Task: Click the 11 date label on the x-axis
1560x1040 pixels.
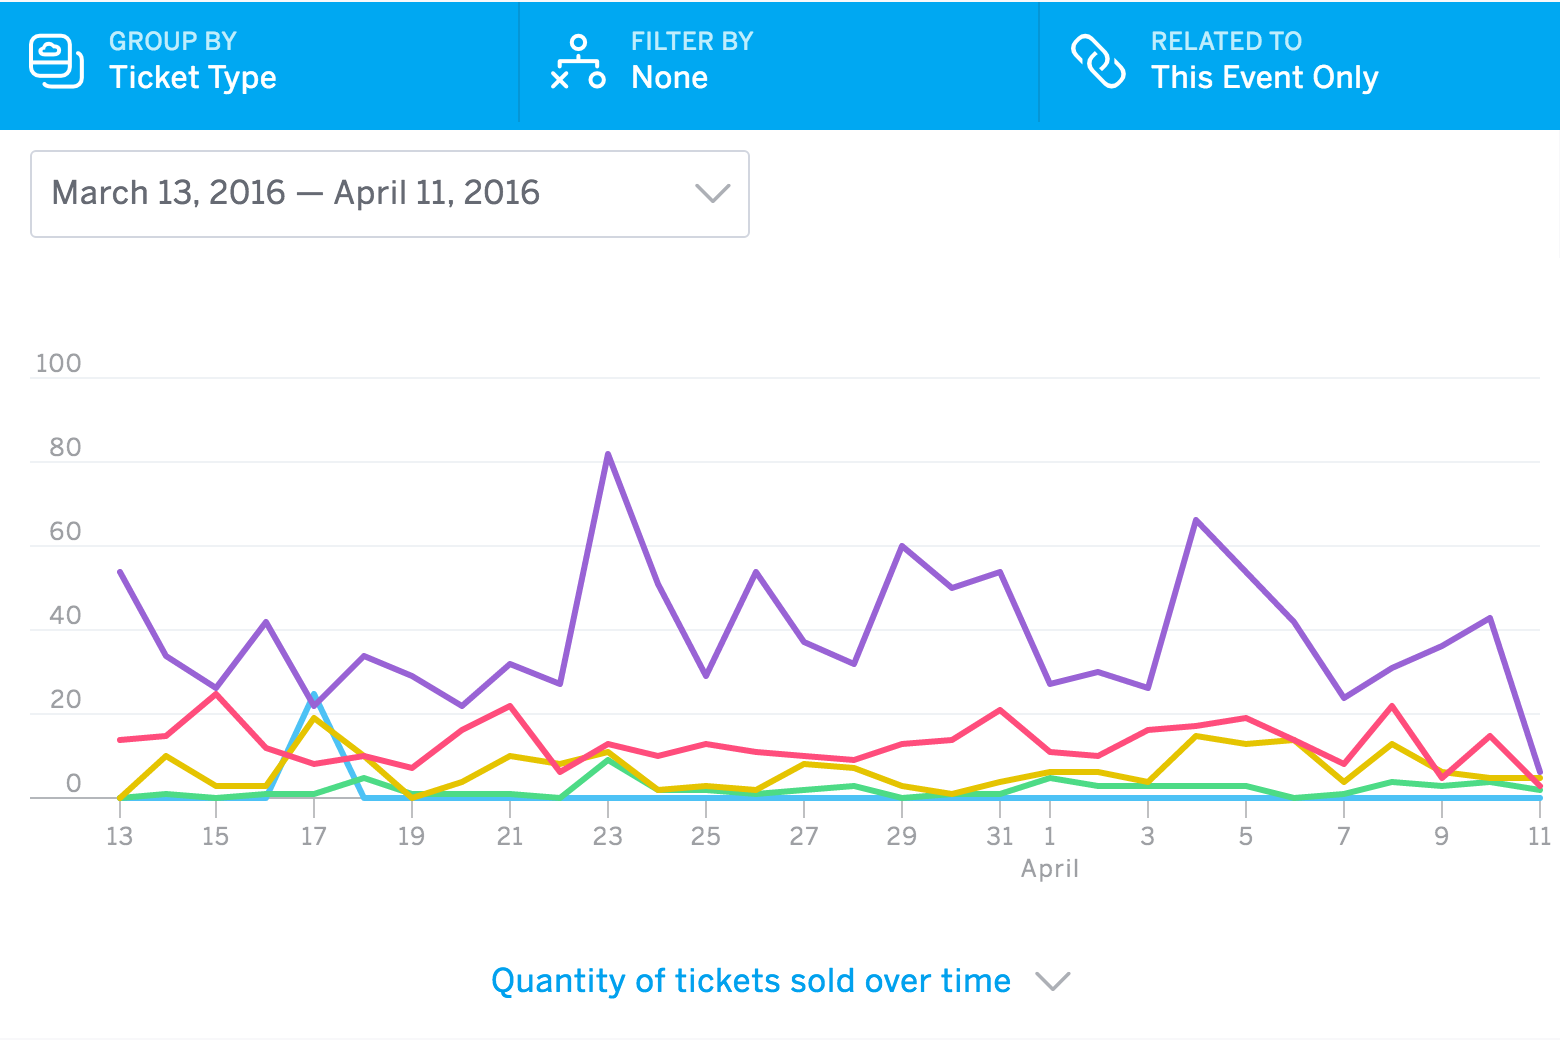Action: pyautogui.click(x=1540, y=837)
